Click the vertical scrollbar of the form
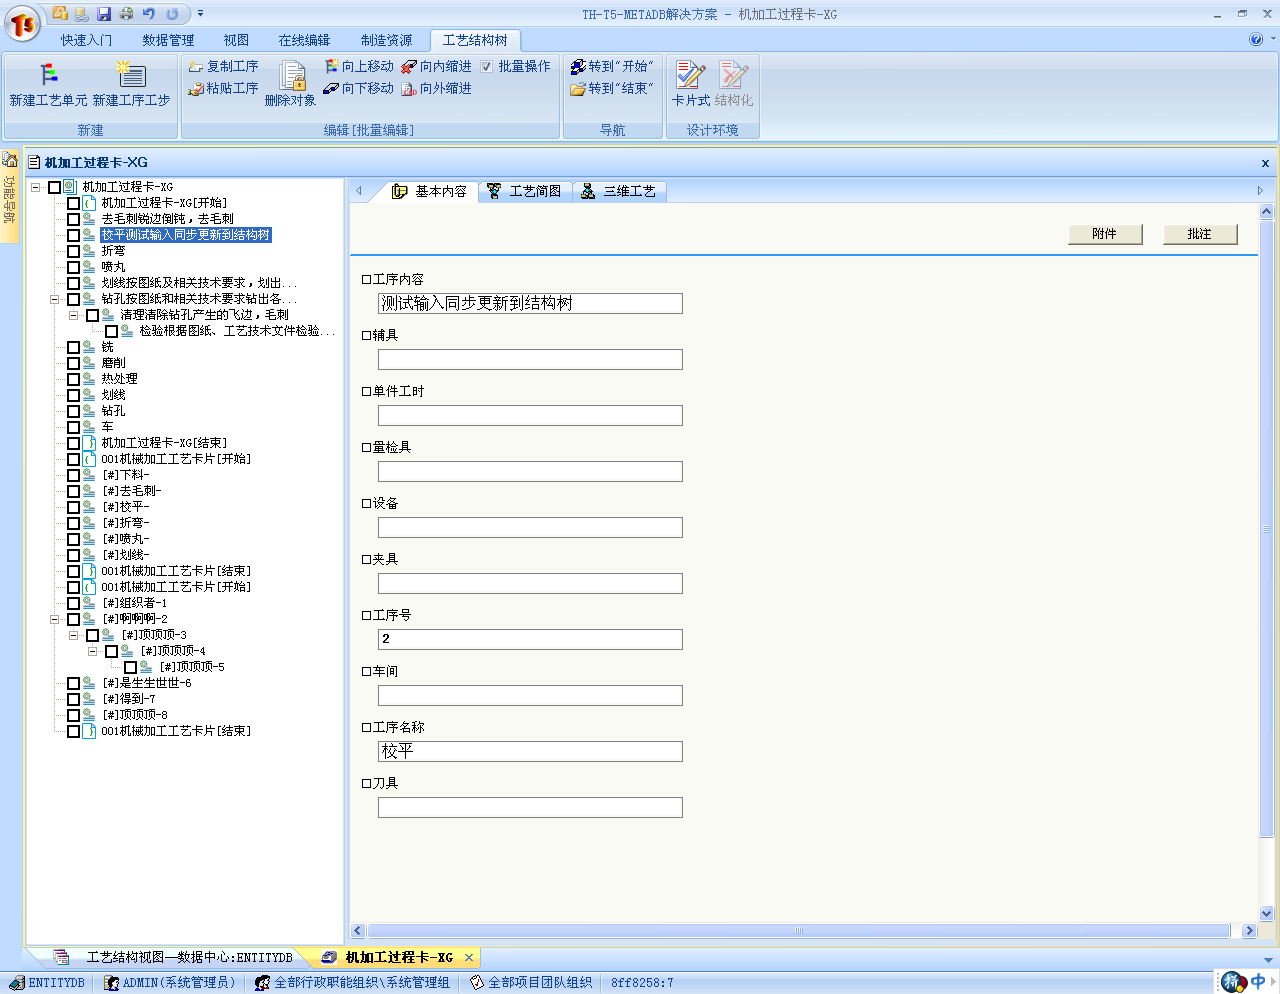The height and width of the screenshot is (994, 1280). coord(1267,529)
